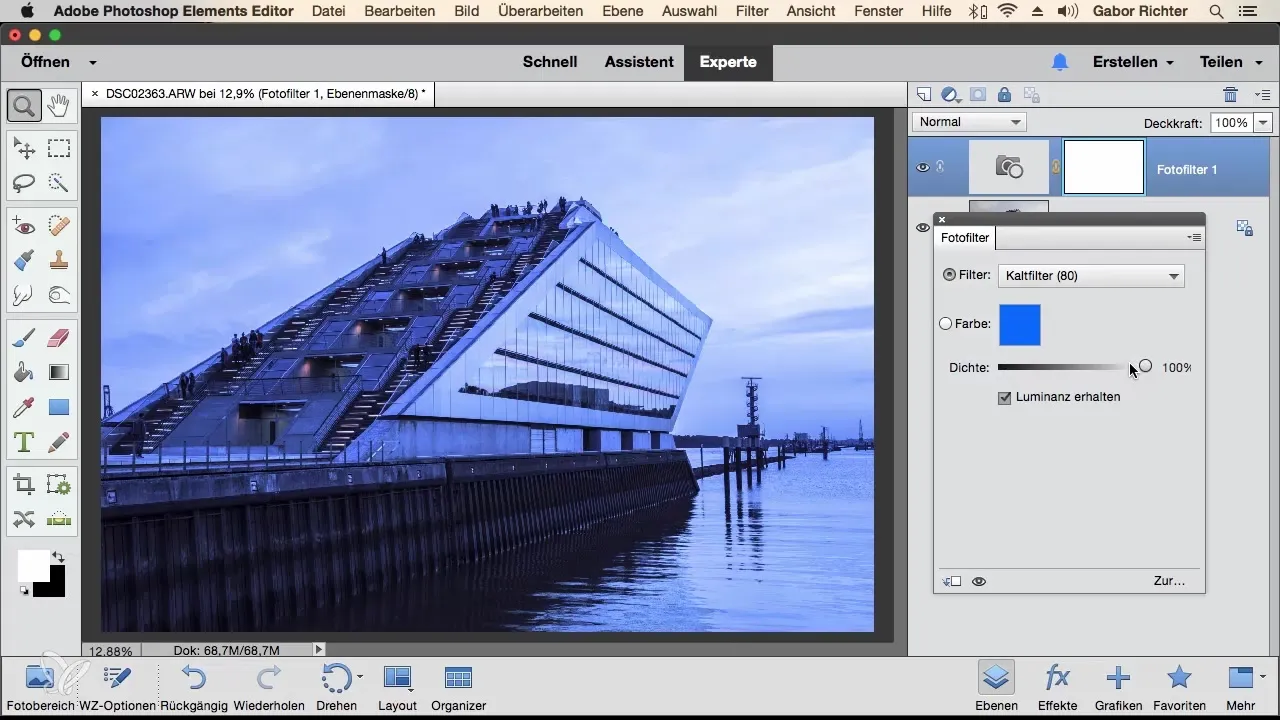Open the Fotofilter panel flyout menu
1280x720 pixels.
[1194, 238]
